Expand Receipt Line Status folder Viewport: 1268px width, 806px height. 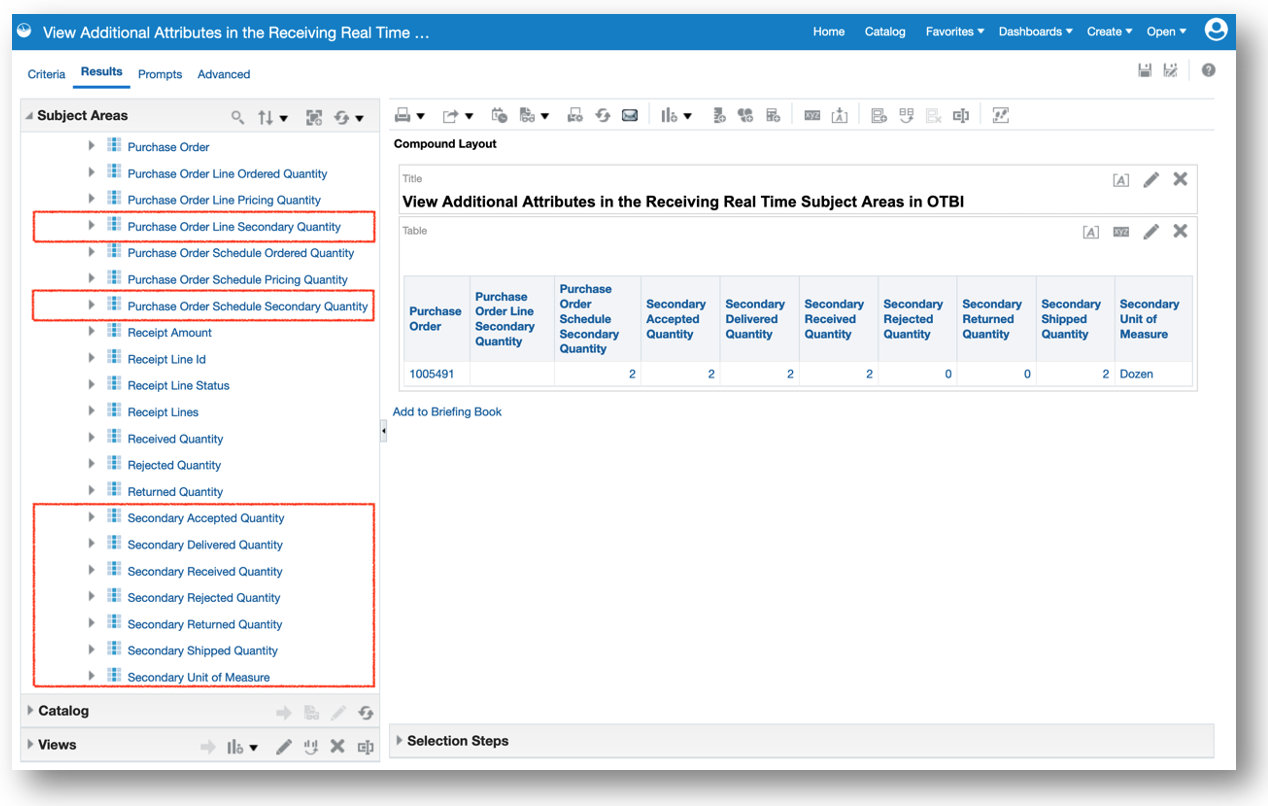(x=91, y=385)
